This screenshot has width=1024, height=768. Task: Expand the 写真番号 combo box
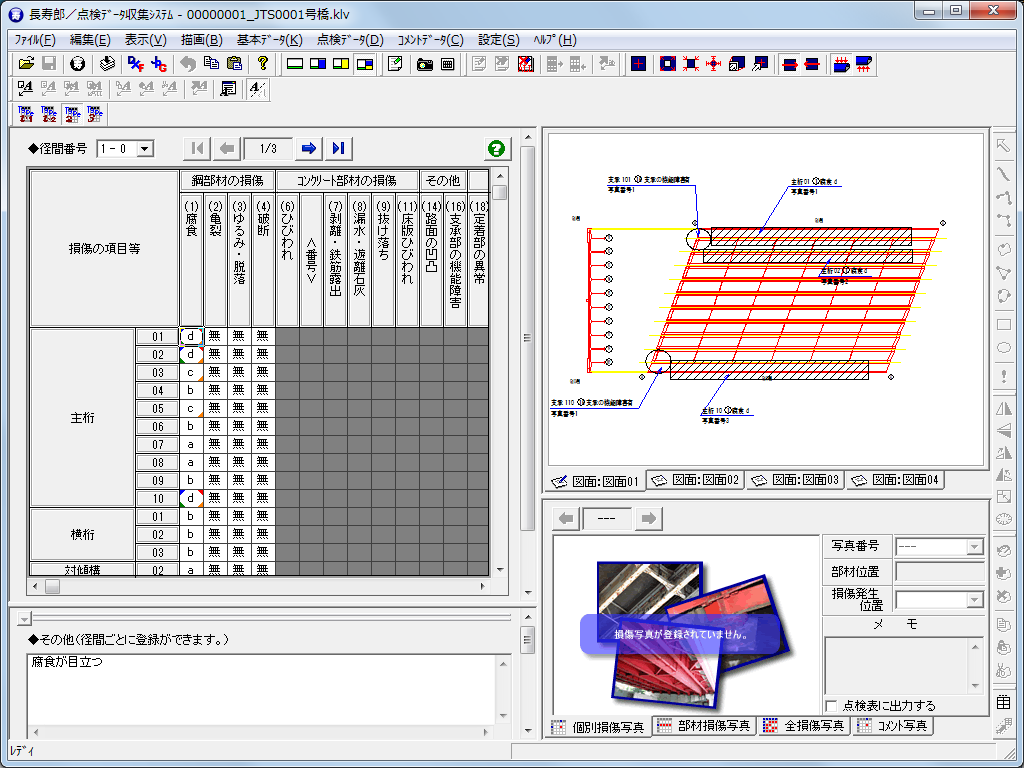coord(975,547)
